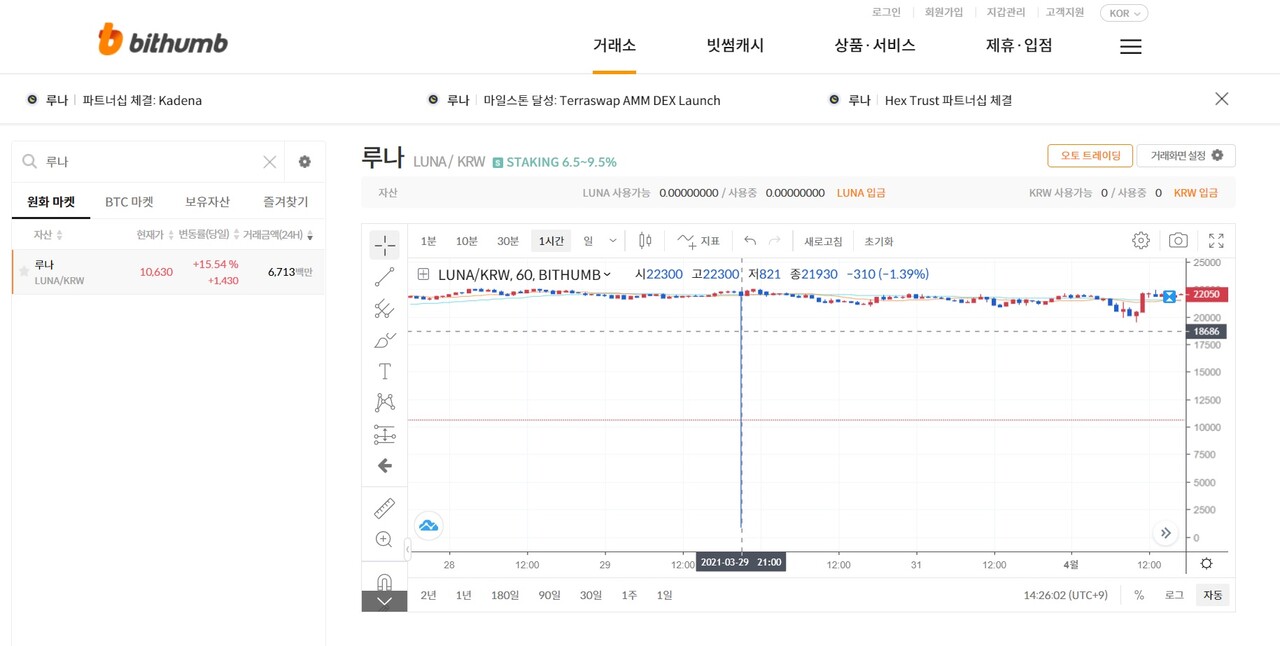Toggle 자동 auto scale
The image size is (1280, 646).
1213,595
